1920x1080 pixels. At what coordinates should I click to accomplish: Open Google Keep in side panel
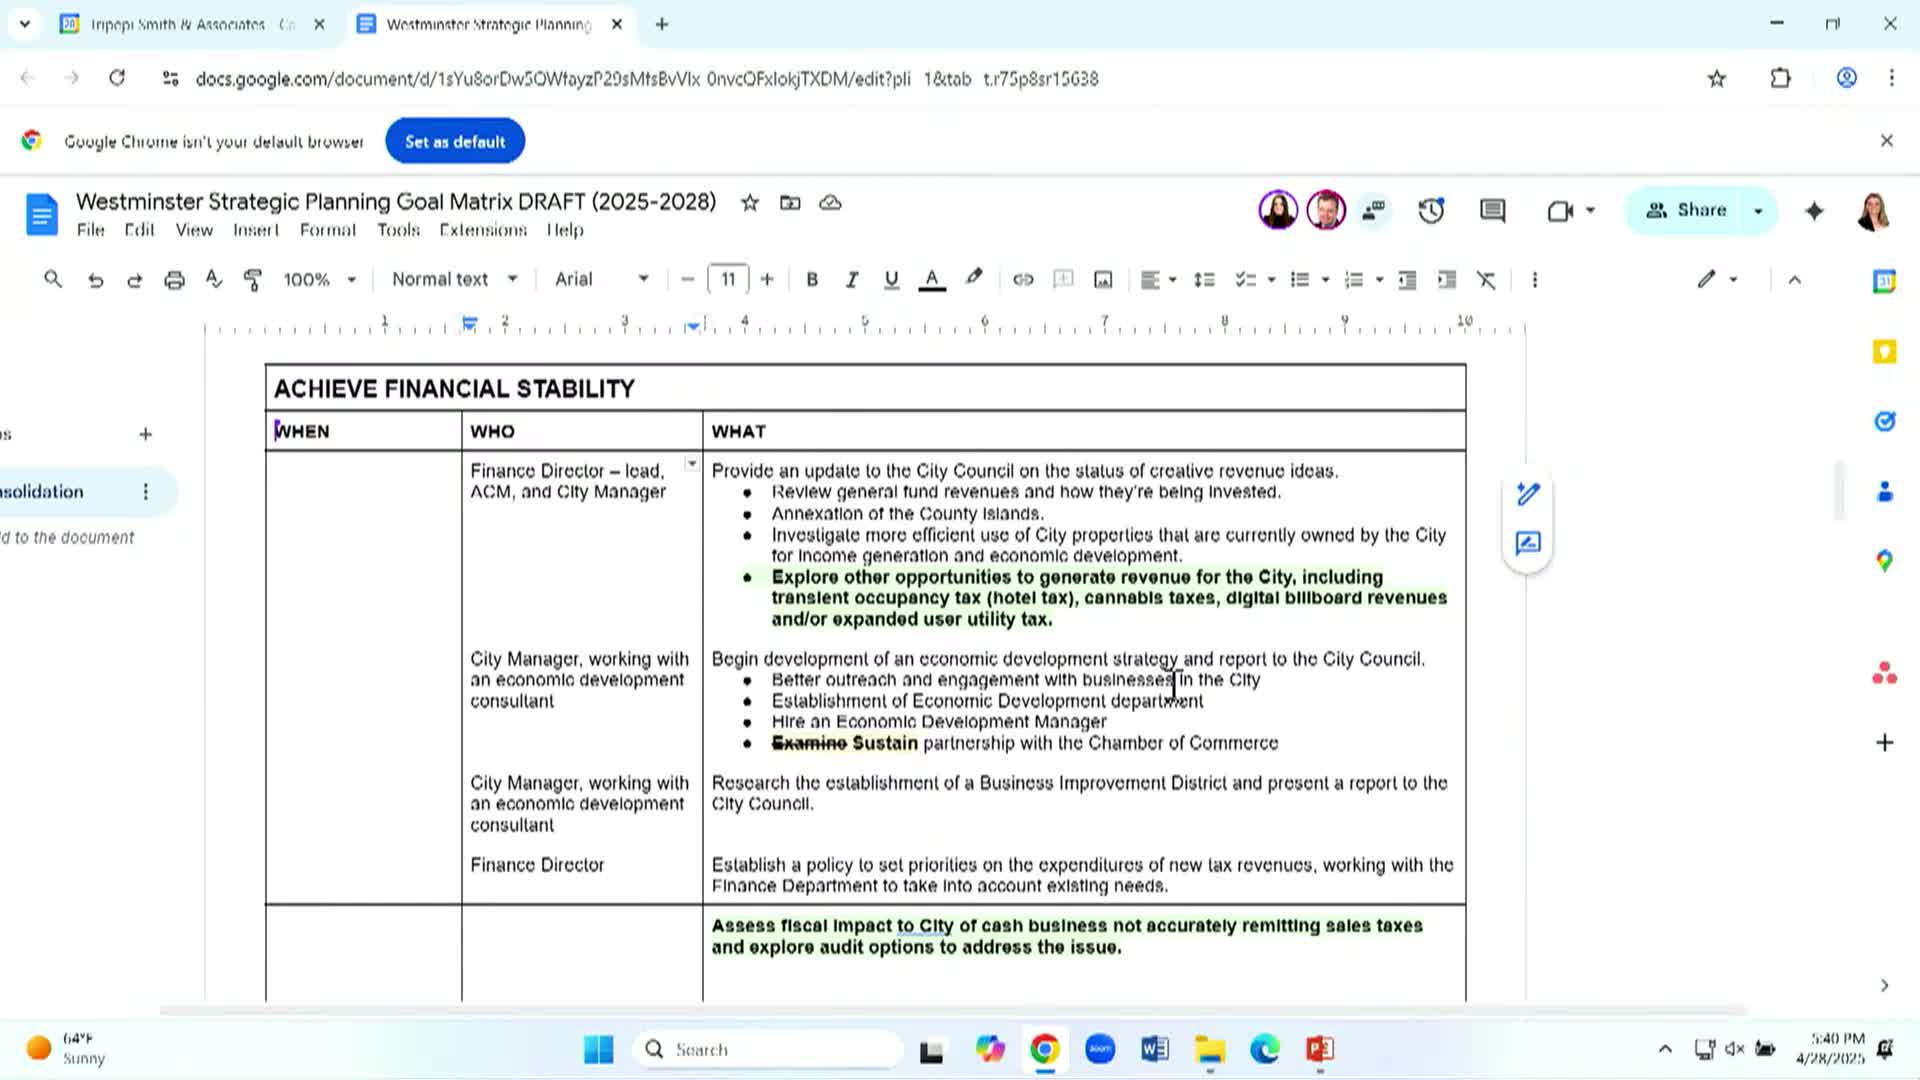click(1884, 352)
